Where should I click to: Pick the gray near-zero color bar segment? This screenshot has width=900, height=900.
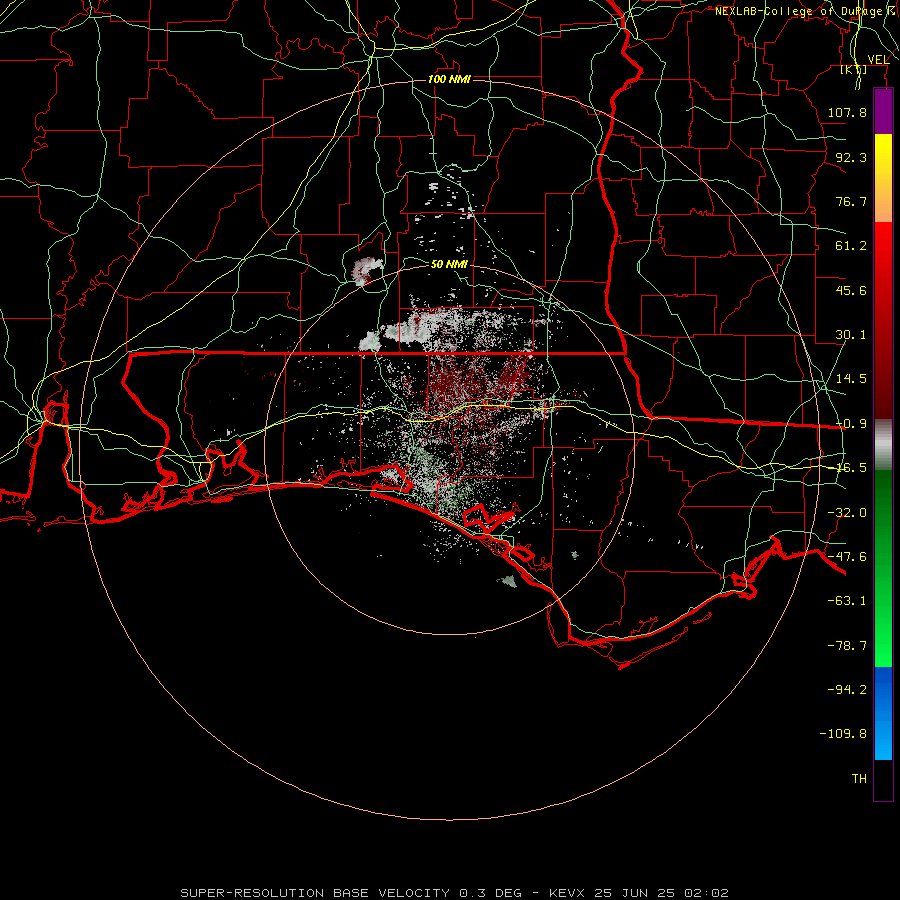[883, 445]
